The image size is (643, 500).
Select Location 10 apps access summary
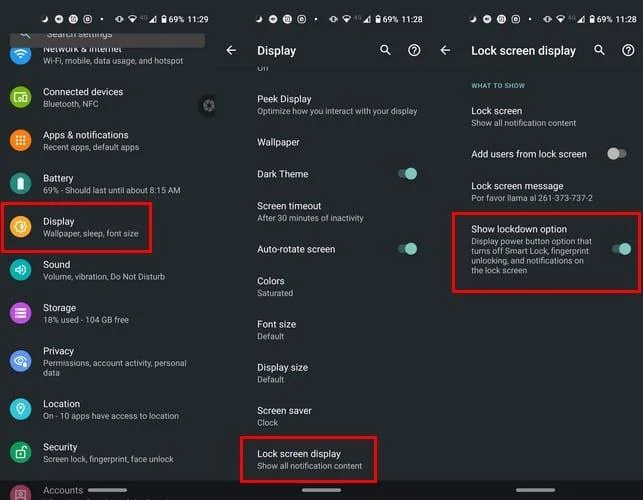click(x=111, y=416)
